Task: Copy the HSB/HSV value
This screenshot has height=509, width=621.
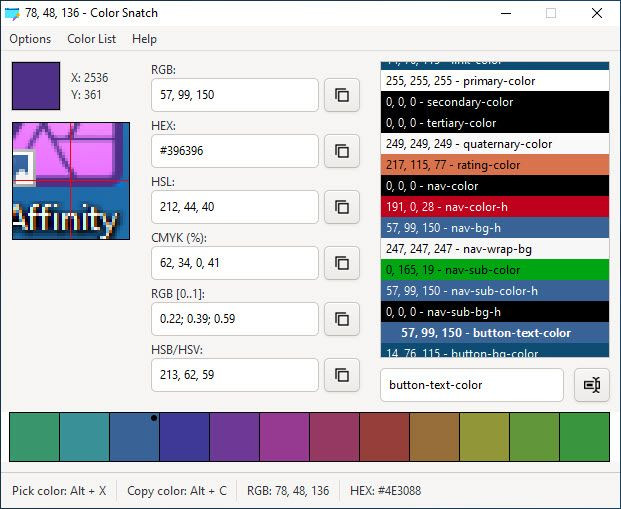Action: pos(342,375)
